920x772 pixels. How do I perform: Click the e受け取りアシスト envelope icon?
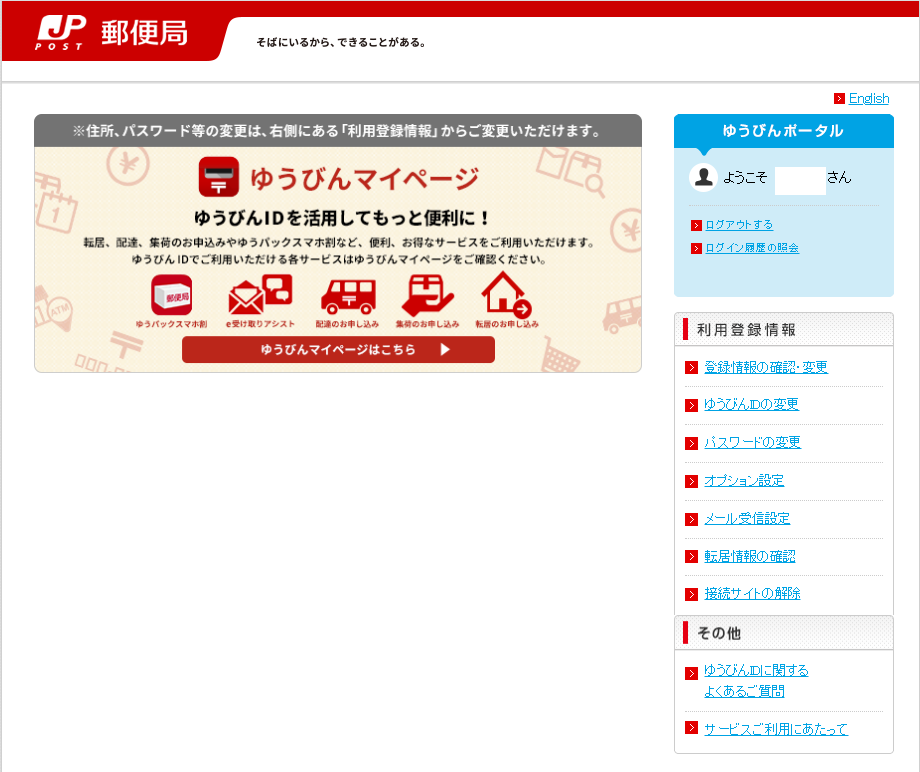pyautogui.click(x=260, y=294)
